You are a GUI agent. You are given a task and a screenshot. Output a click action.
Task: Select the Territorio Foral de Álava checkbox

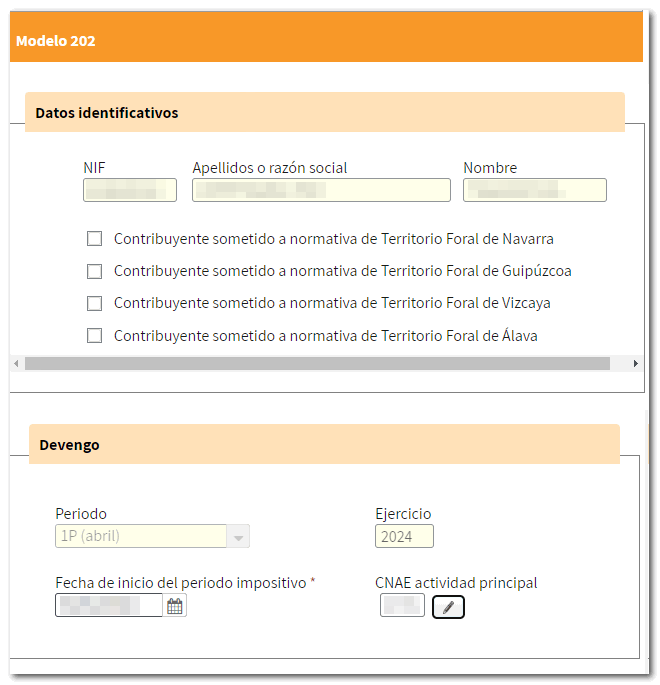click(94, 336)
